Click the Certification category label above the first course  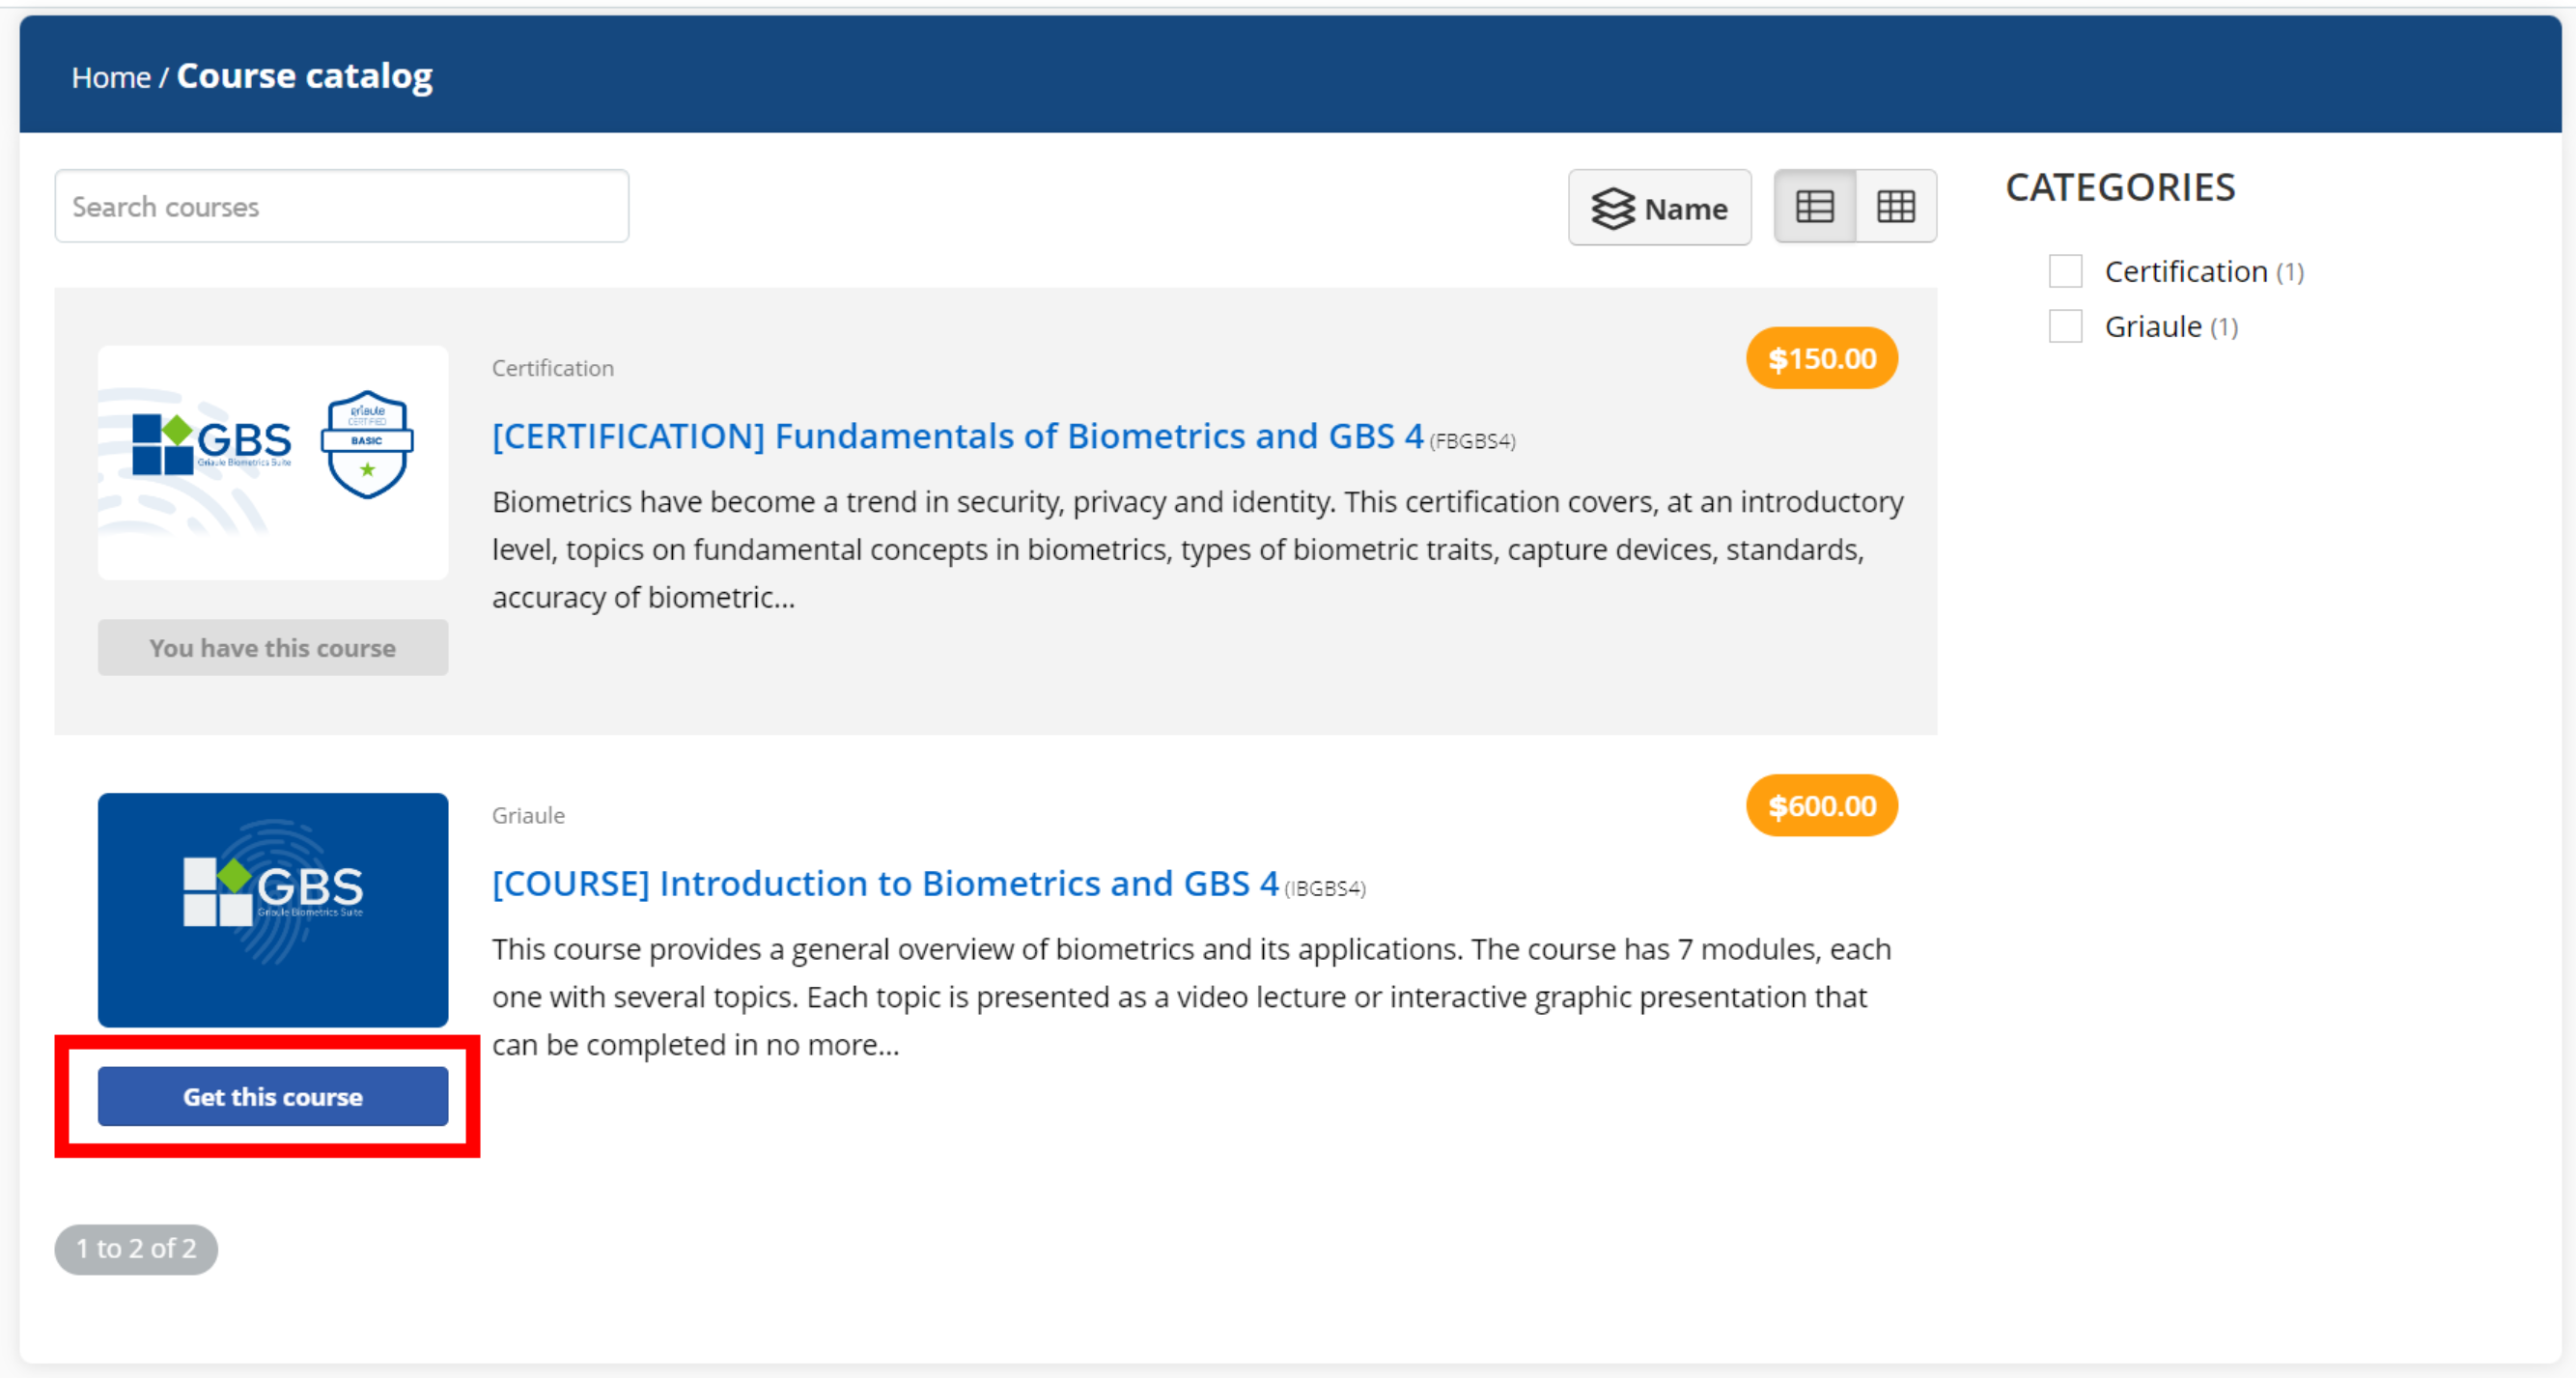point(553,368)
